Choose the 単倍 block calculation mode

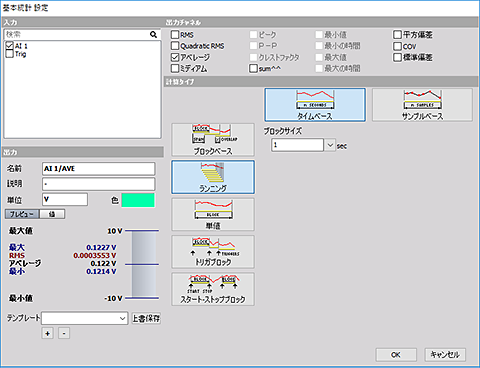(x=213, y=214)
